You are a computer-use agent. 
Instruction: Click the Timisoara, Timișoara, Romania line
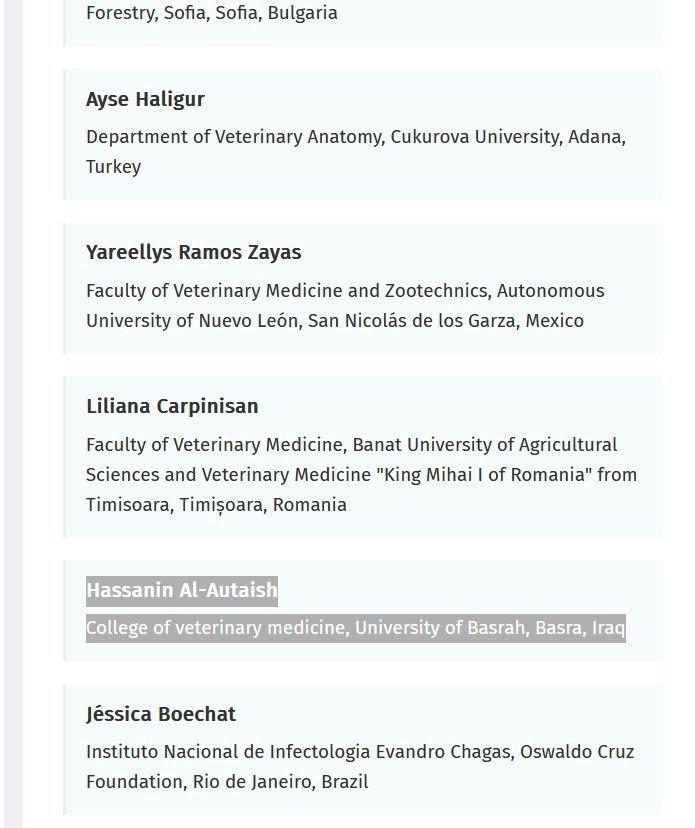tap(216, 505)
